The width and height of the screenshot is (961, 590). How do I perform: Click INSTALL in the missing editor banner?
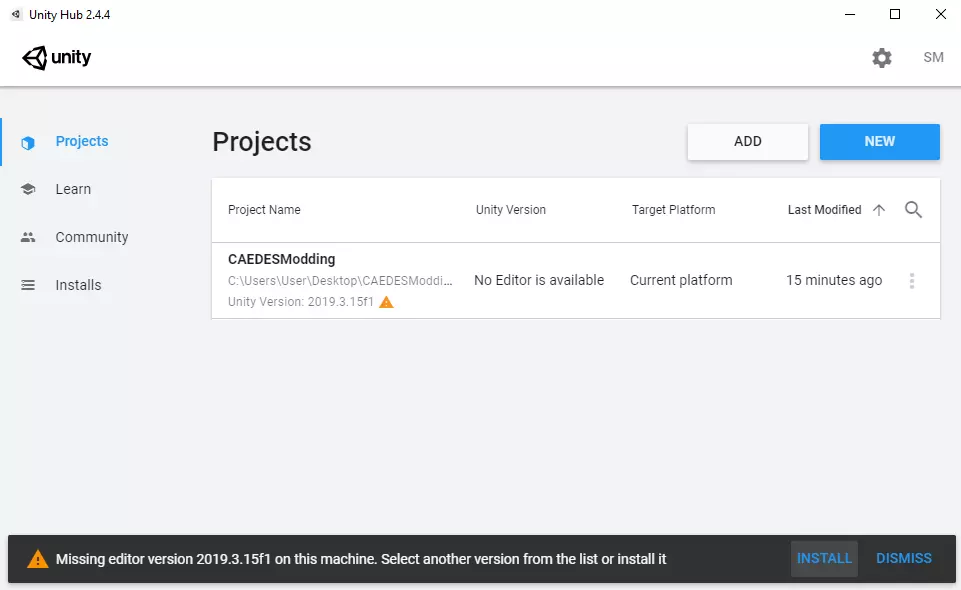tap(824, 559)
